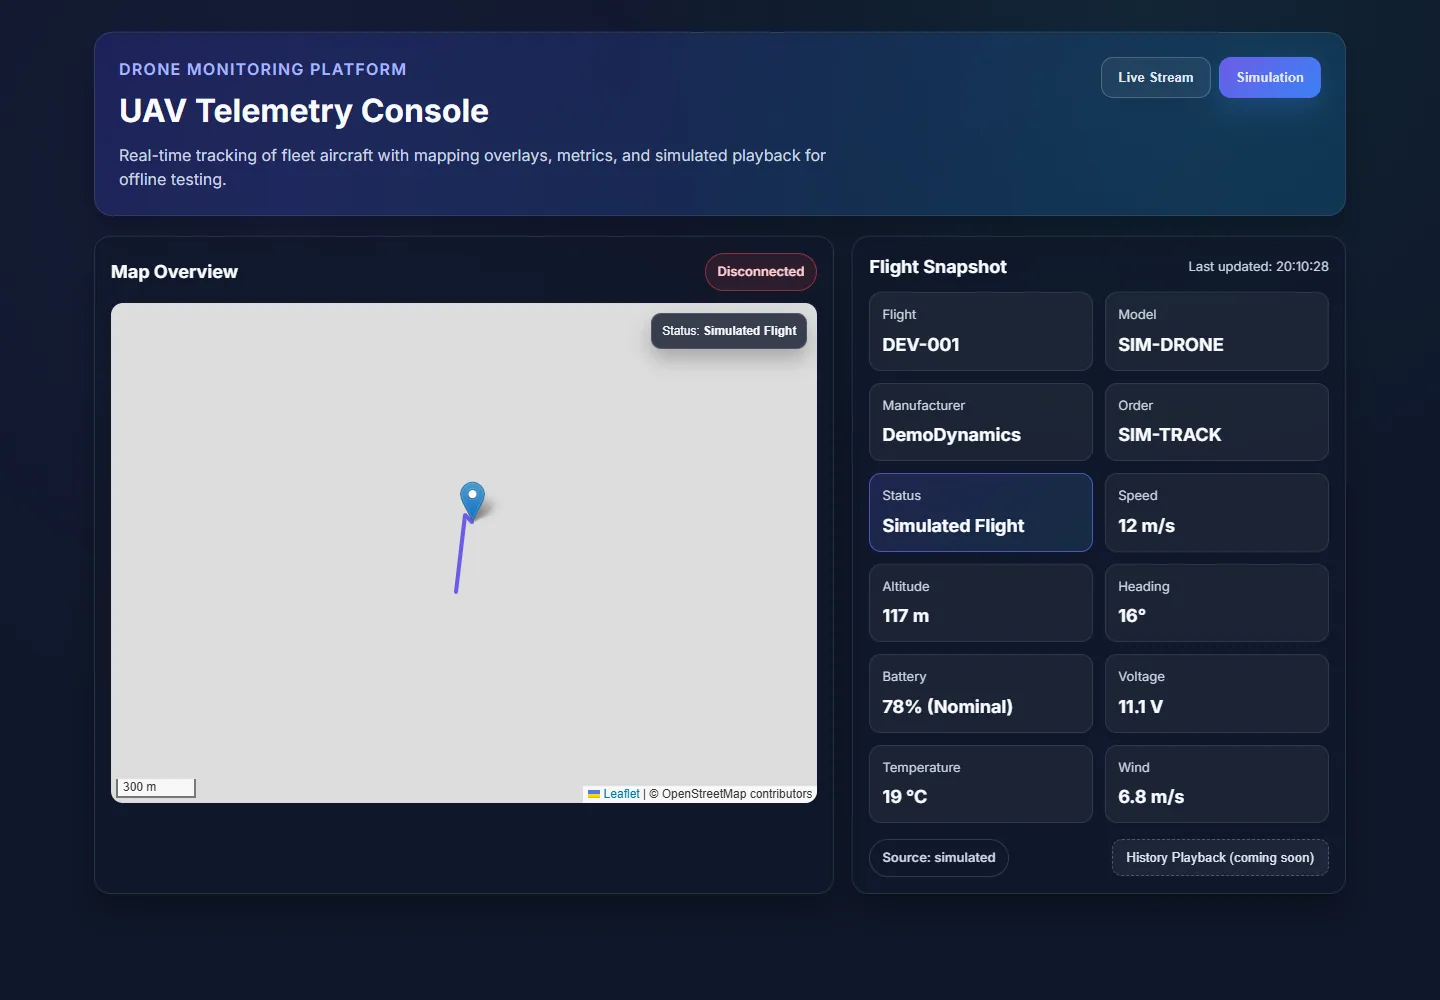This screenshot has width=1440, height=1000.
Task: Select the Status Simulated Flight card
Action: point(981,512)
